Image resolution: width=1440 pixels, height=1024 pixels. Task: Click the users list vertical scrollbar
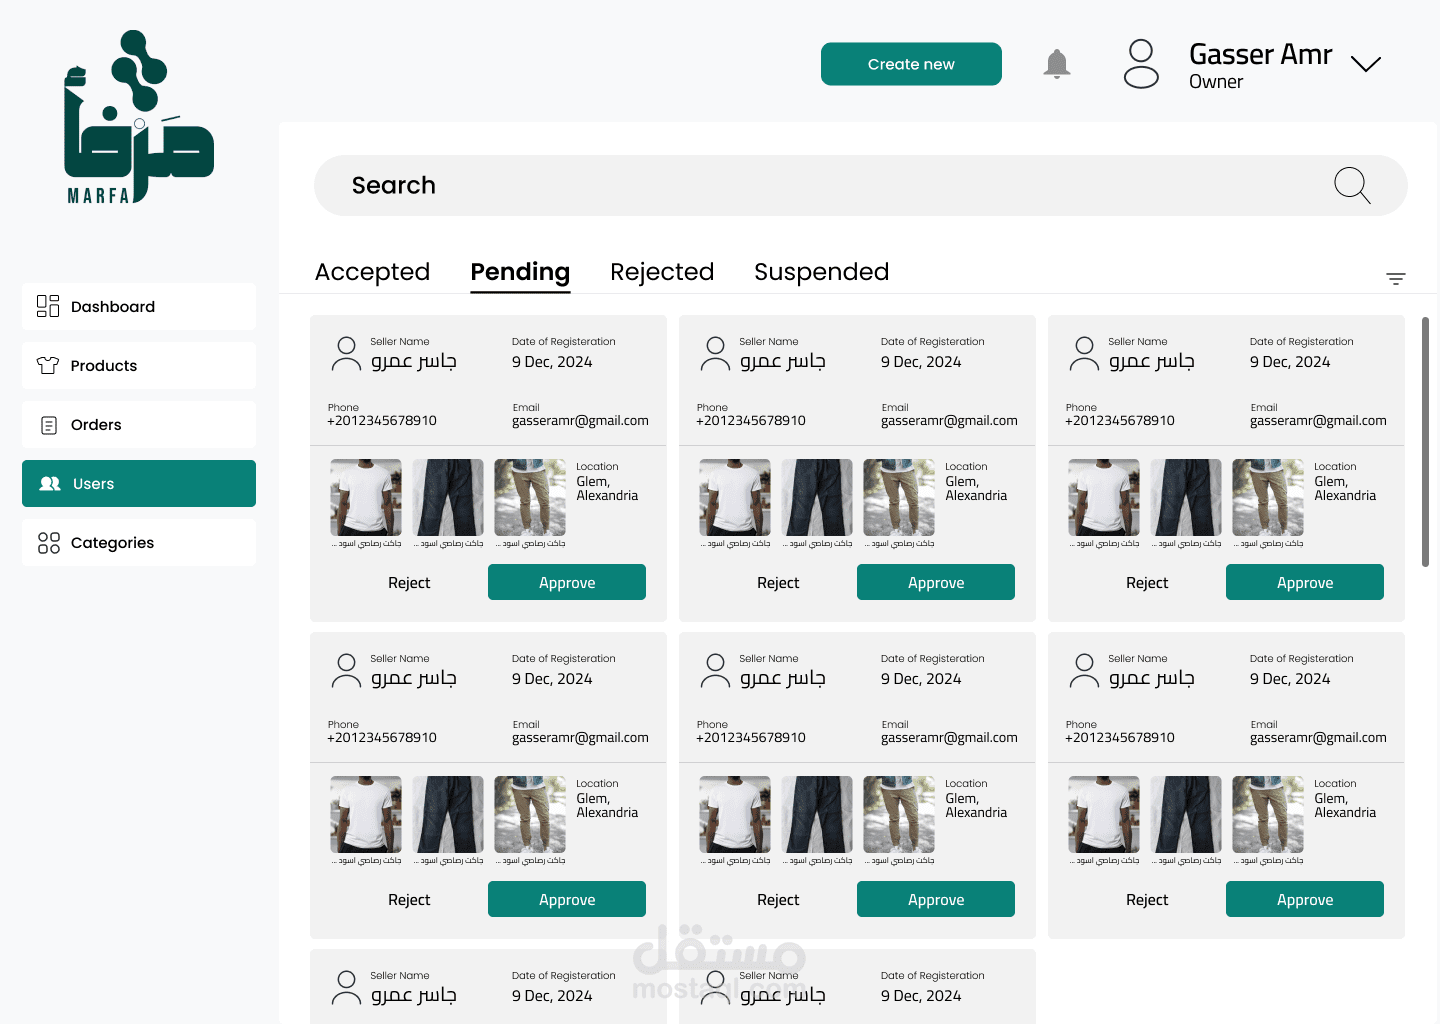1425,442
